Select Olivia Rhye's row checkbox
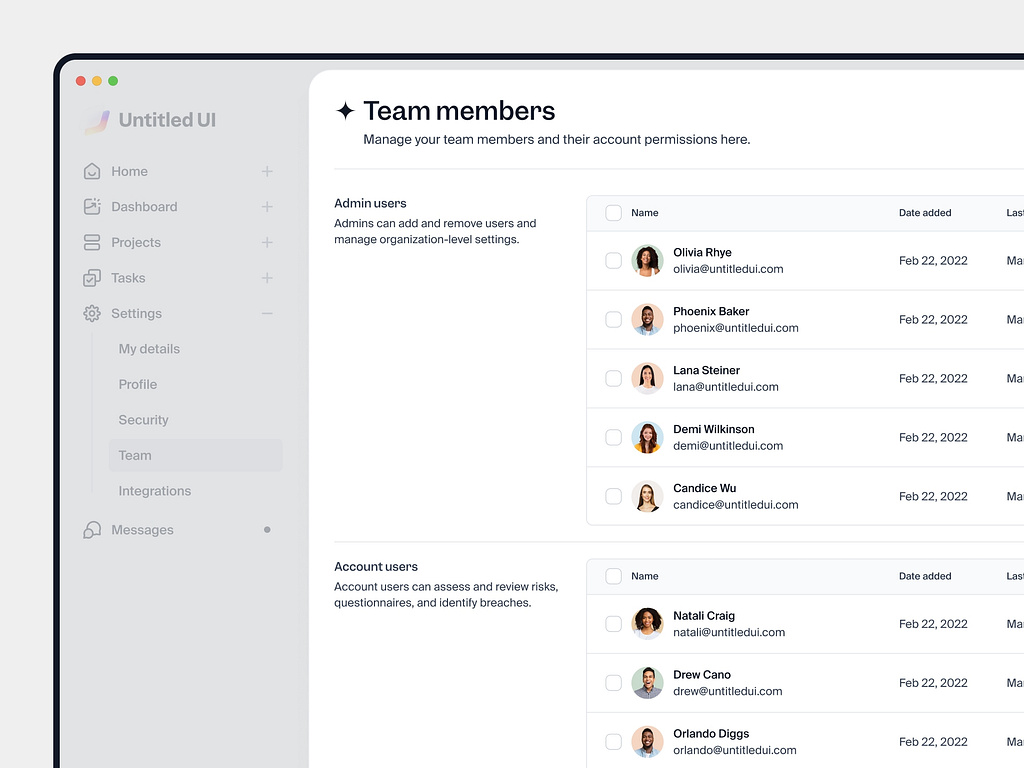Viewport: 1024px width, 768px height. (x=613, y=260)
